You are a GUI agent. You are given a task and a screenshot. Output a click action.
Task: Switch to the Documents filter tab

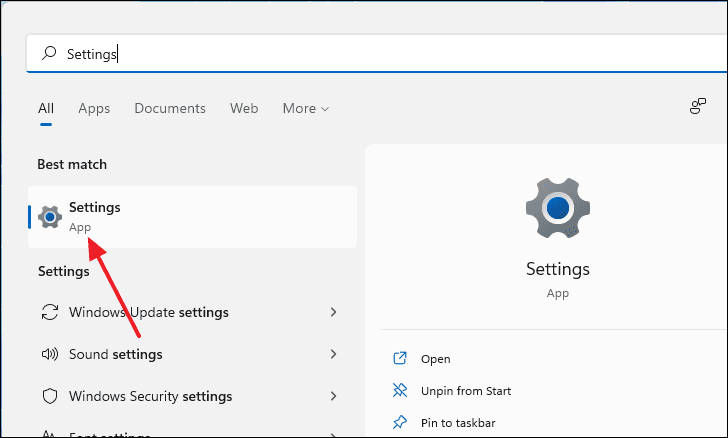click(x=170, y=108)
